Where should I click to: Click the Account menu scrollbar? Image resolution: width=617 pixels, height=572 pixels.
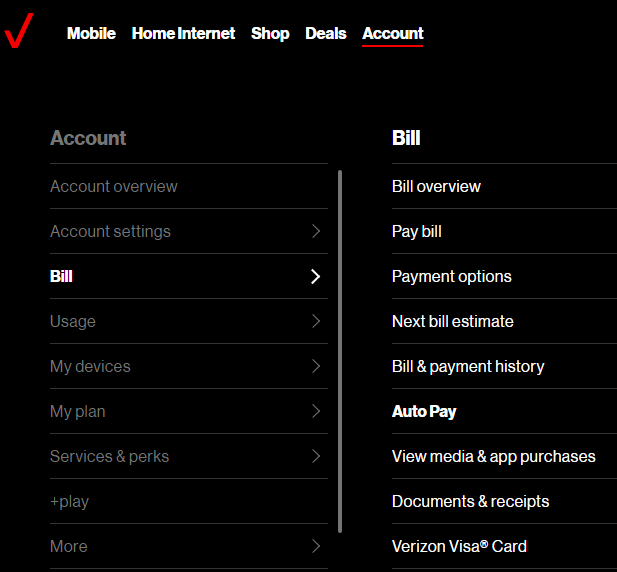pos(340,351)
